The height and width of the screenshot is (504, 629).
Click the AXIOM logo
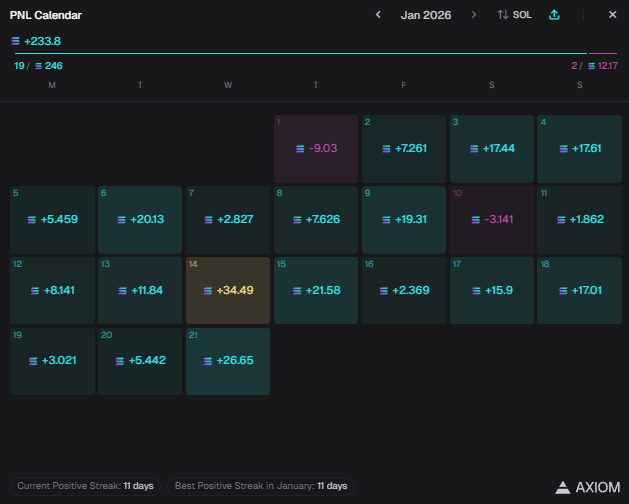(x=587, y=487)
